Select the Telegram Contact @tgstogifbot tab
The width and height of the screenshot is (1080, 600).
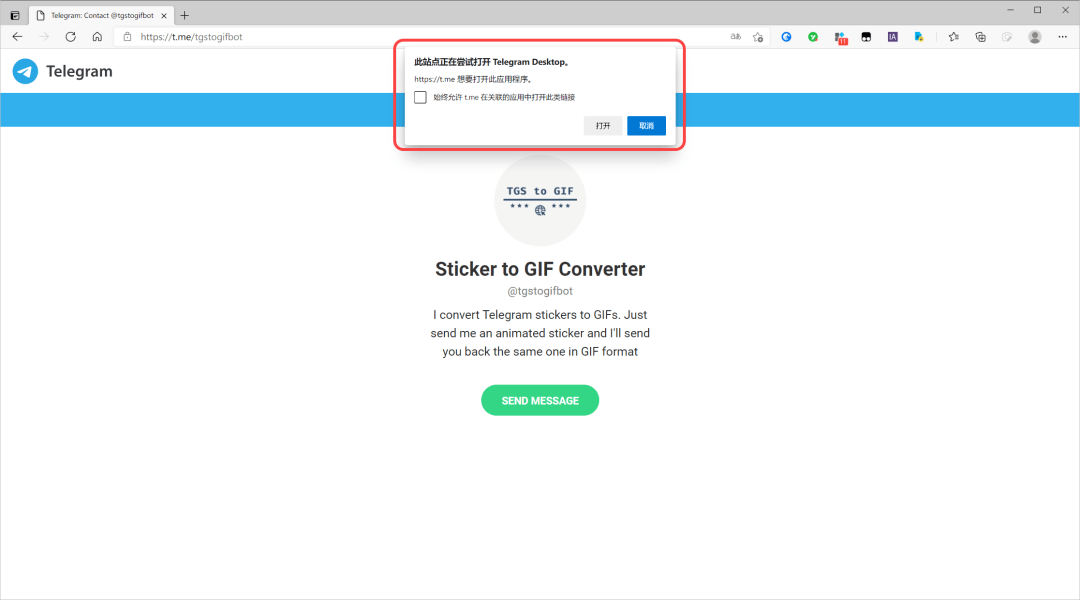pyautogui.click(x=102, y=15)
